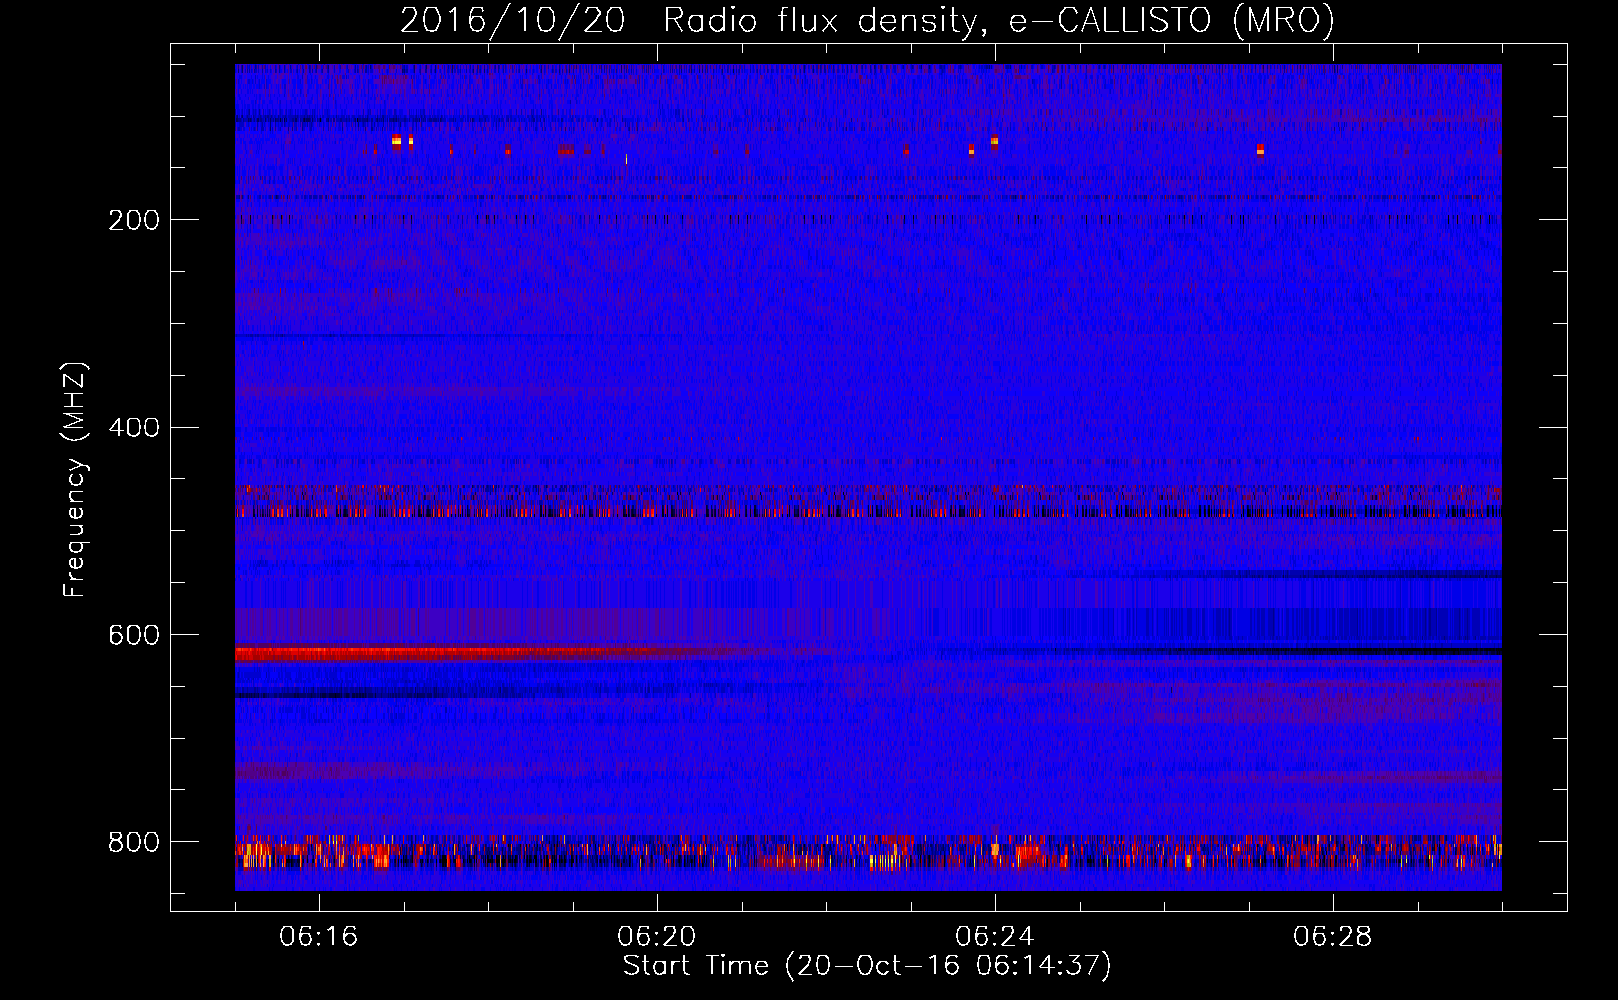
Task: Click the noisy interference band near 810 MHz
Action: (868, 853)
